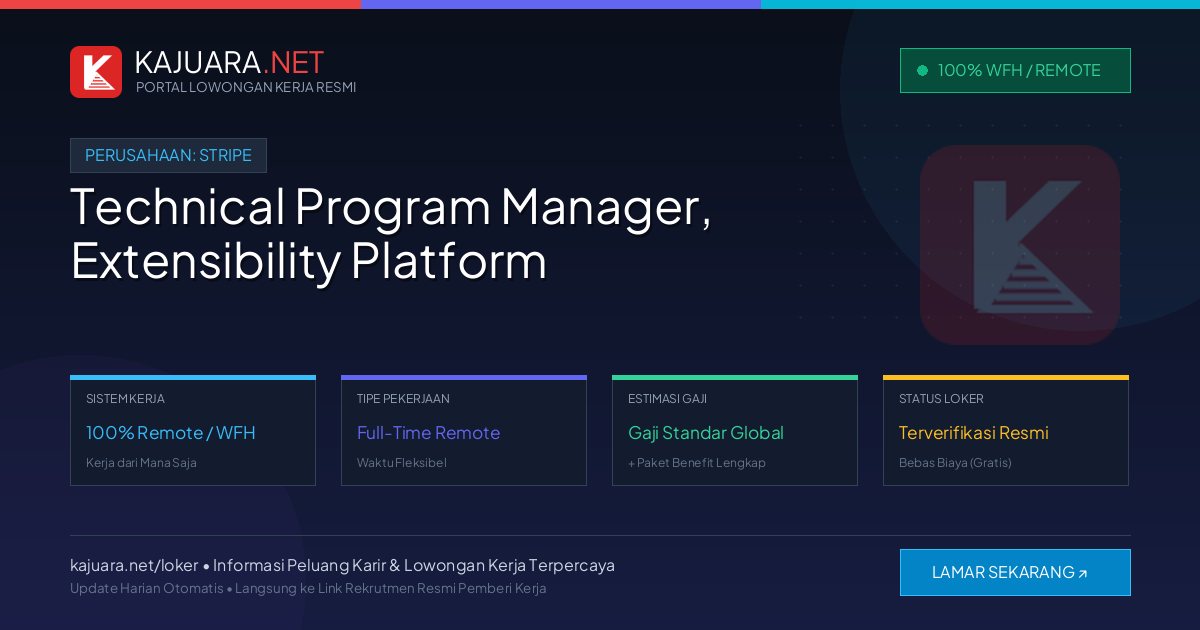Click the Kerja dari Mana Saja text
This screenshot has height=630, width=1200.
pos(141,463)
